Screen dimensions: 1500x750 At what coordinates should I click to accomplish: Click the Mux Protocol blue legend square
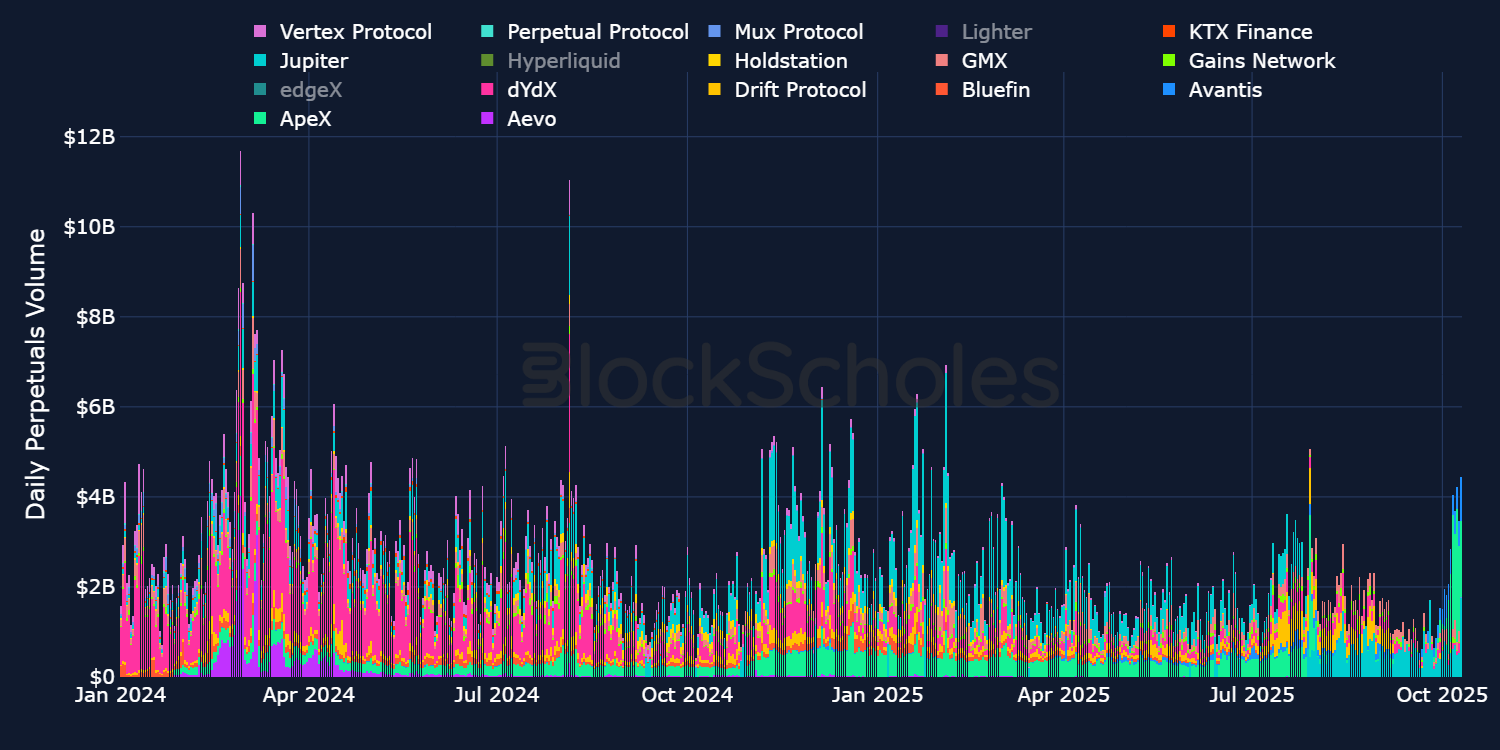click(715, 32)
